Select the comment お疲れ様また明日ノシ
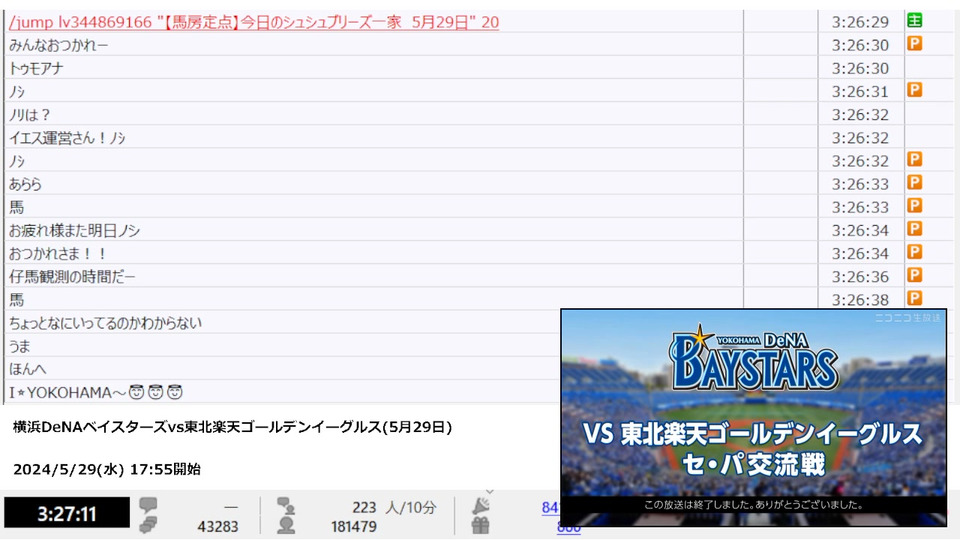 click(x=75, y=231)
